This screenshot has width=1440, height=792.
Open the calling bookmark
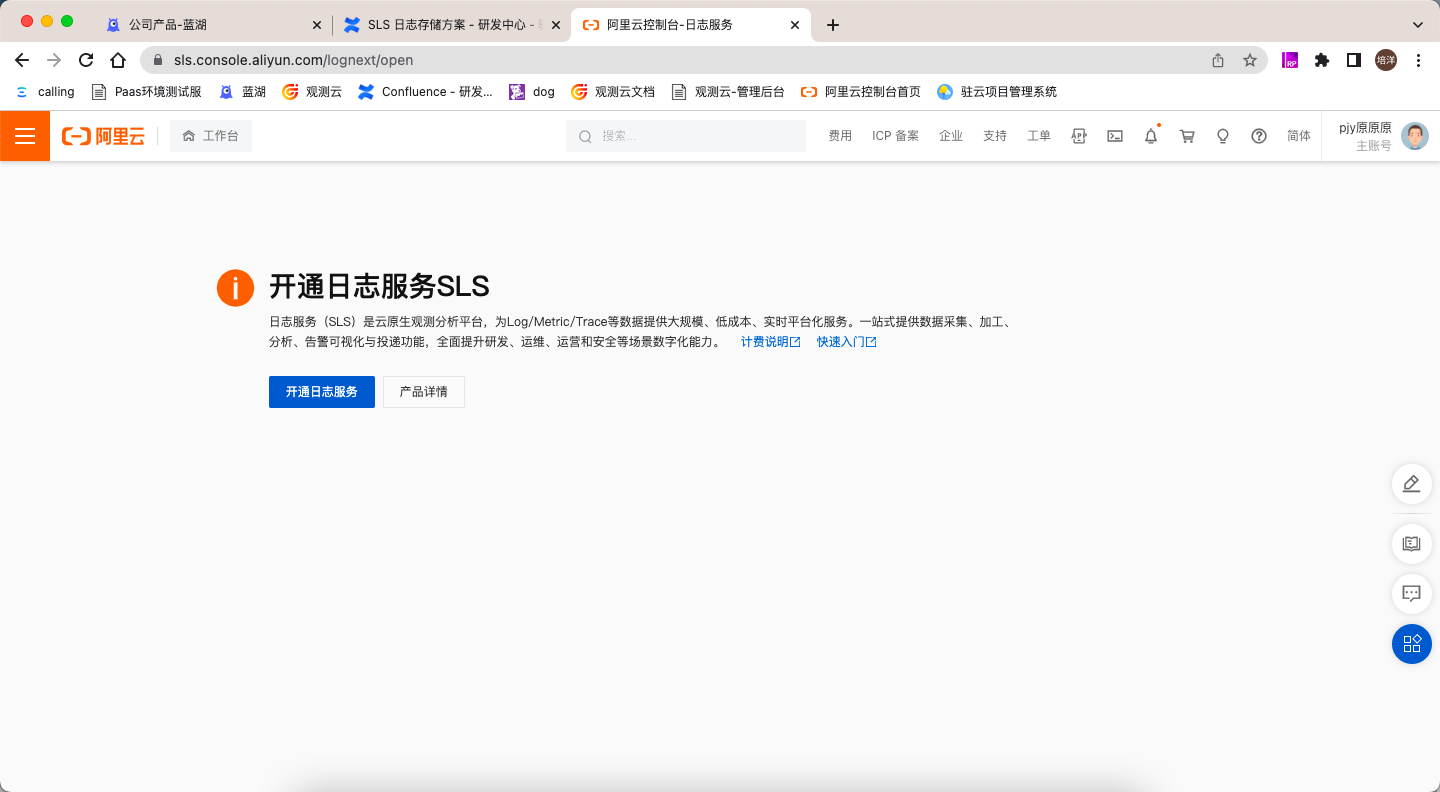click(45, 92)
